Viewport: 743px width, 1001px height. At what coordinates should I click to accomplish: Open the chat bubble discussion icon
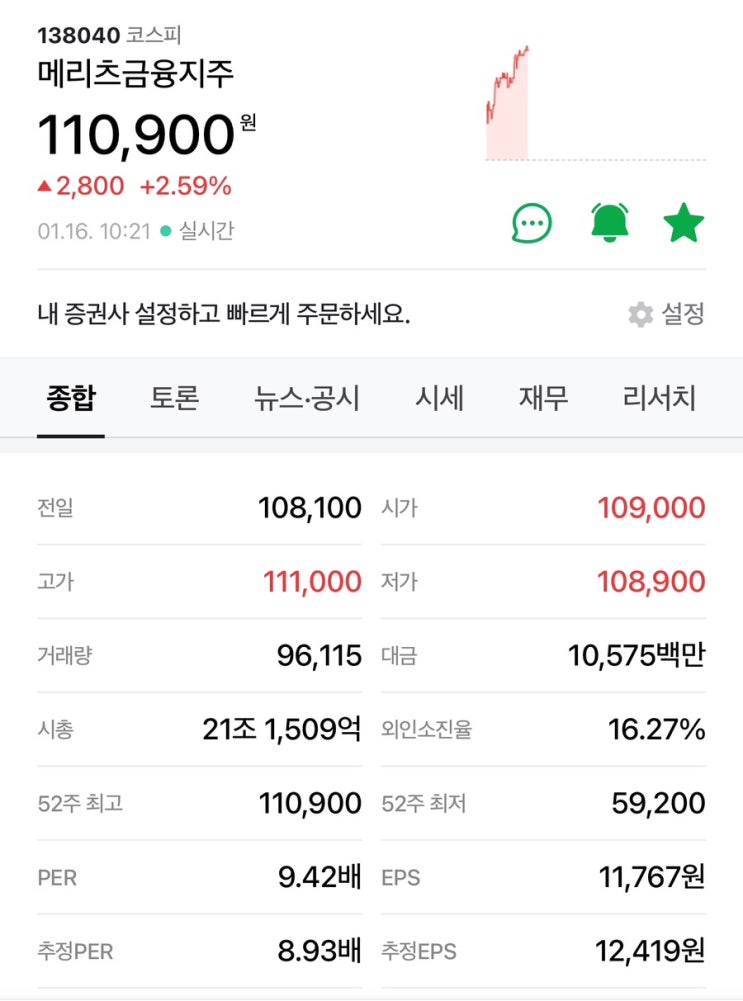532,223
